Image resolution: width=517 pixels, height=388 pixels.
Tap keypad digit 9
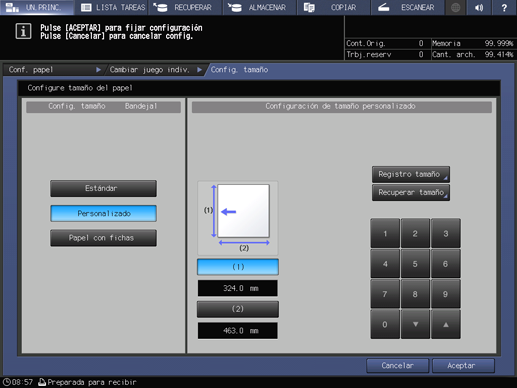click(446, 294)
